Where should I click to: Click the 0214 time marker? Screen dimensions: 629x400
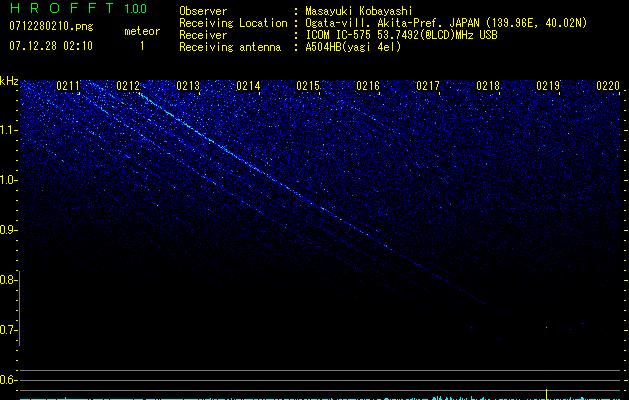[248, 86]
